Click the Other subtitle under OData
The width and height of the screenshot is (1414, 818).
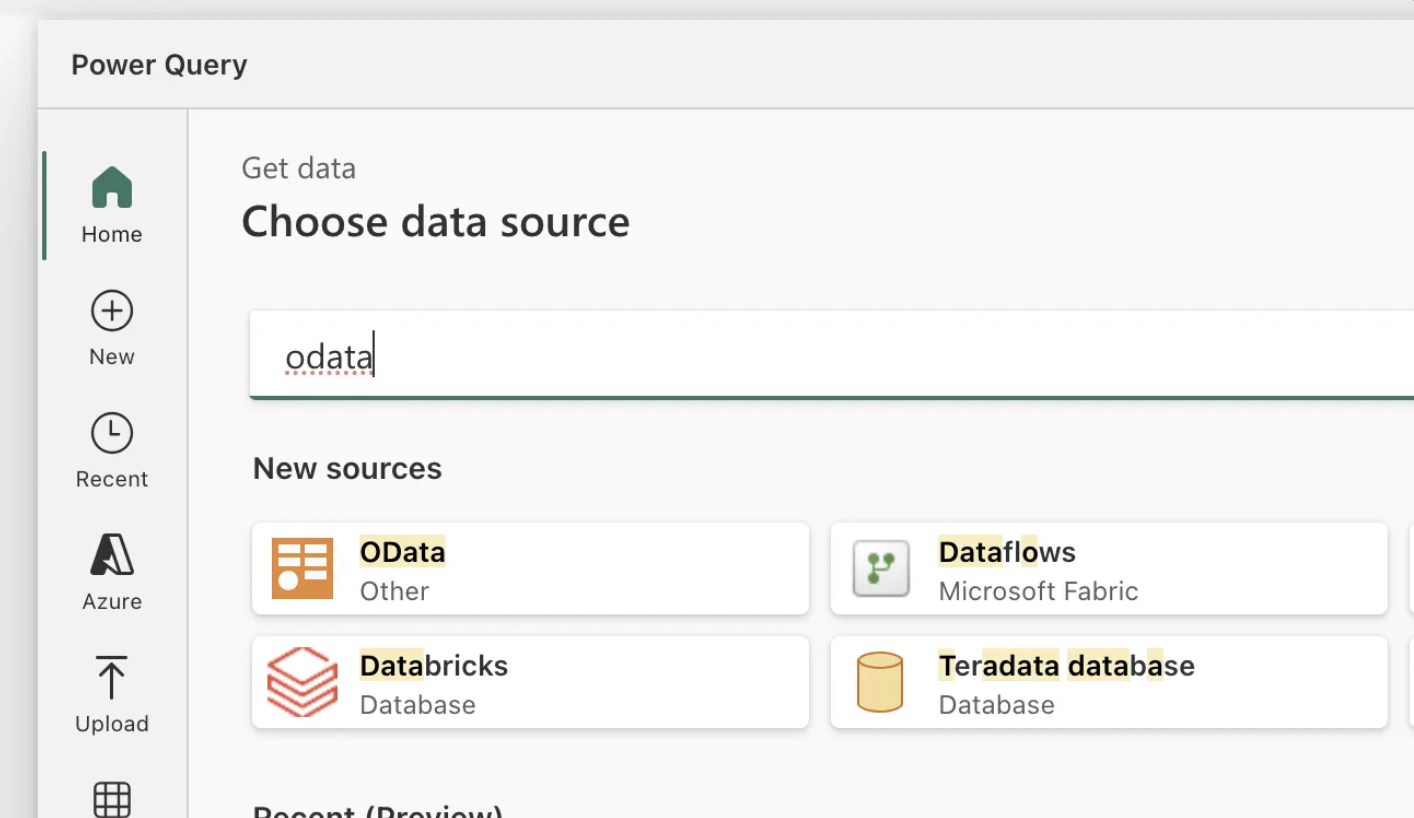pos(394,591)
